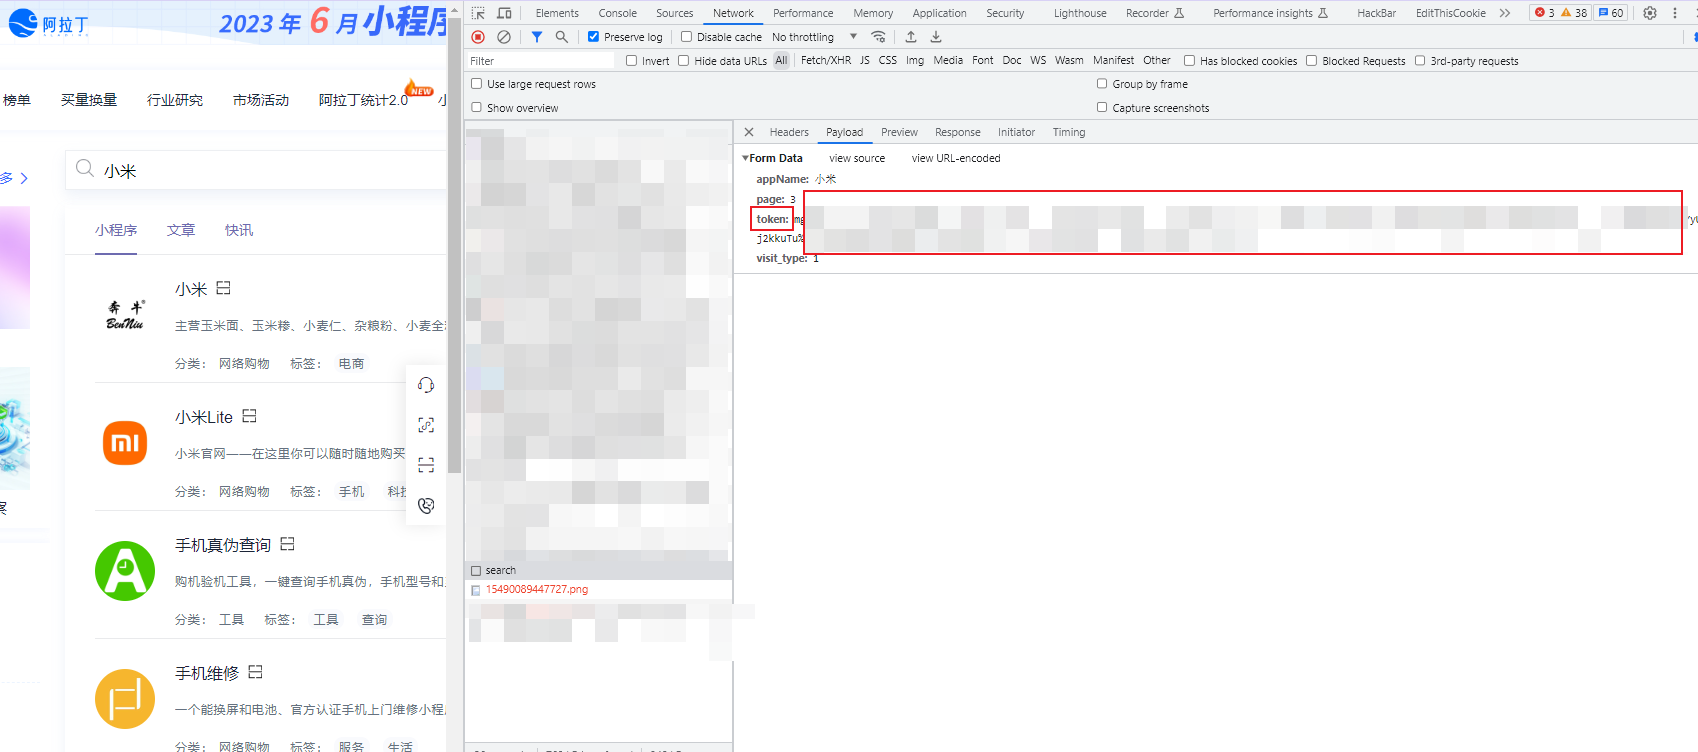Click search magnifier in Aladdin search box
Viewport: 1698px width, 752px height.
85,168
